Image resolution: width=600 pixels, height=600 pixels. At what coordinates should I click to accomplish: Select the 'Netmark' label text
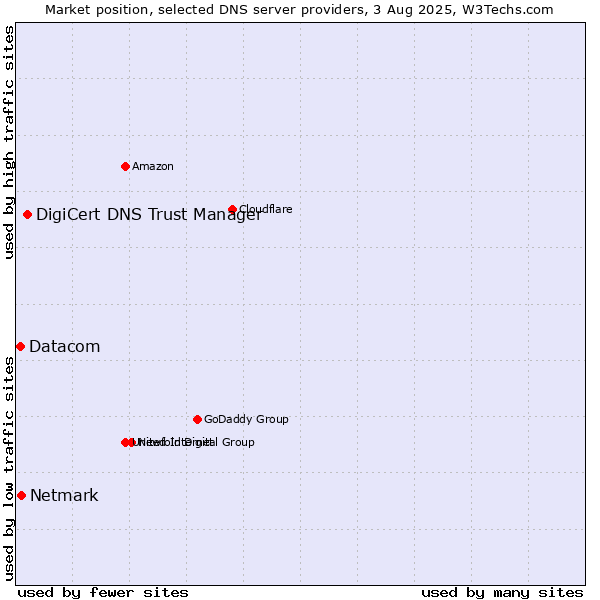tap(64, 496)
